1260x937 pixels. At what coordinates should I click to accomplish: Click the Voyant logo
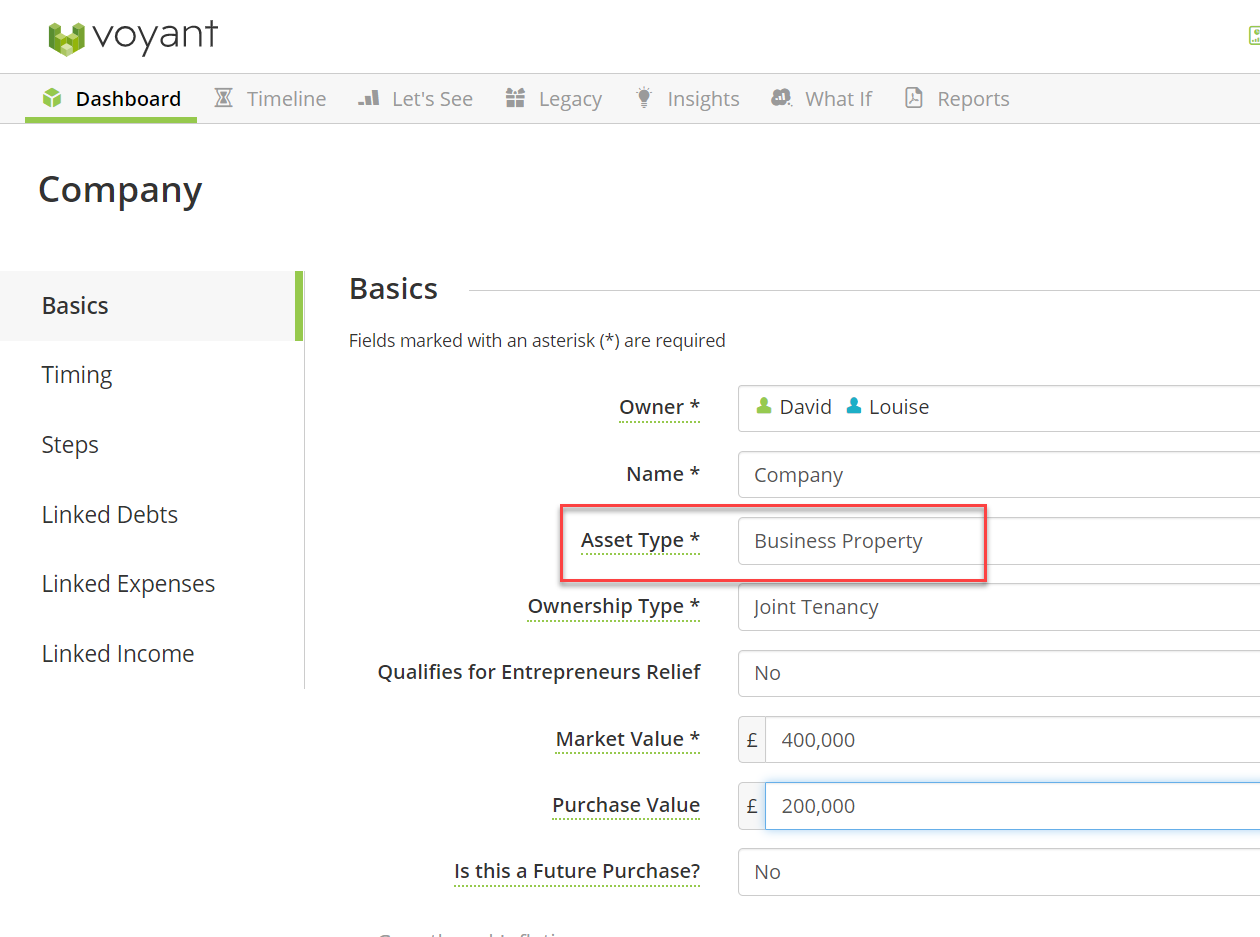click(x=133, y=37)
